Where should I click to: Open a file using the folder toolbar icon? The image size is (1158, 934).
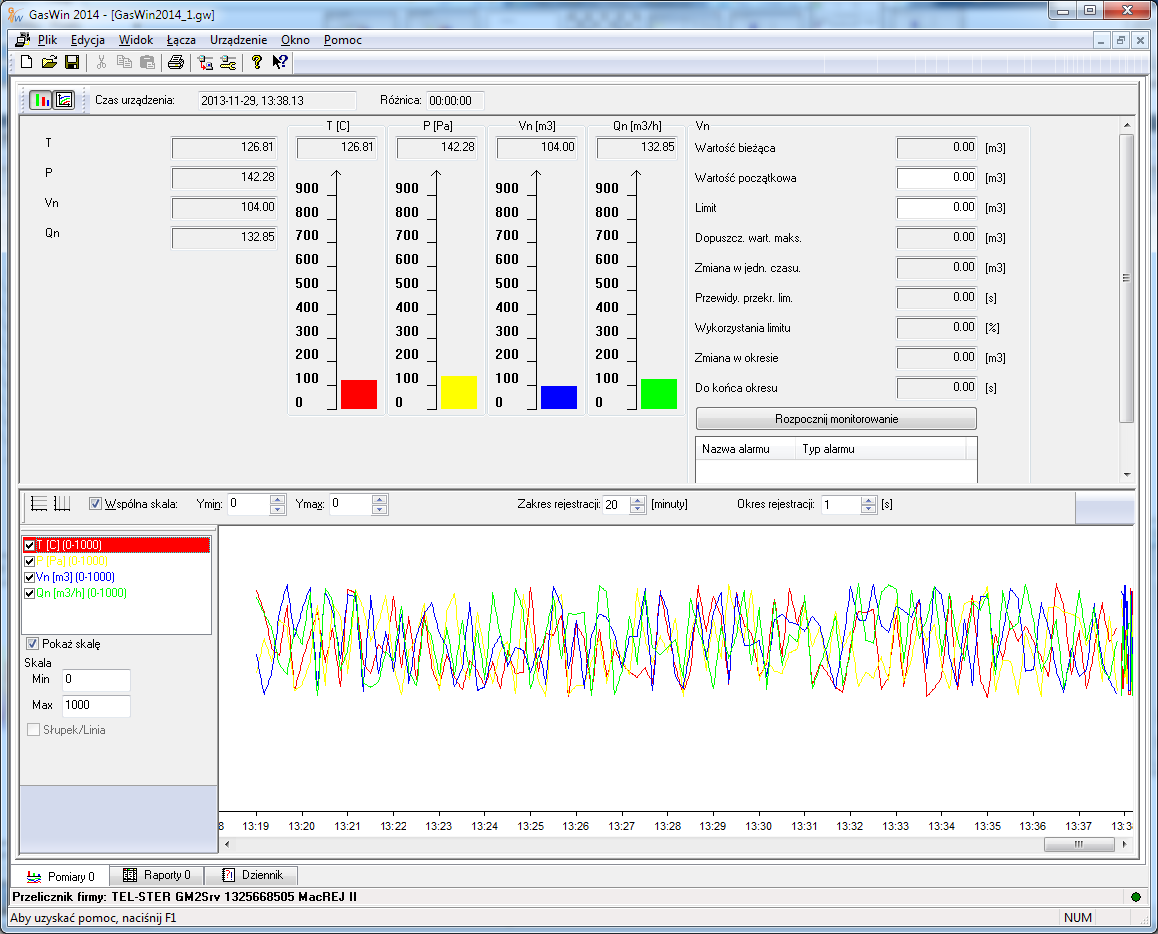(x=49, y=62)
